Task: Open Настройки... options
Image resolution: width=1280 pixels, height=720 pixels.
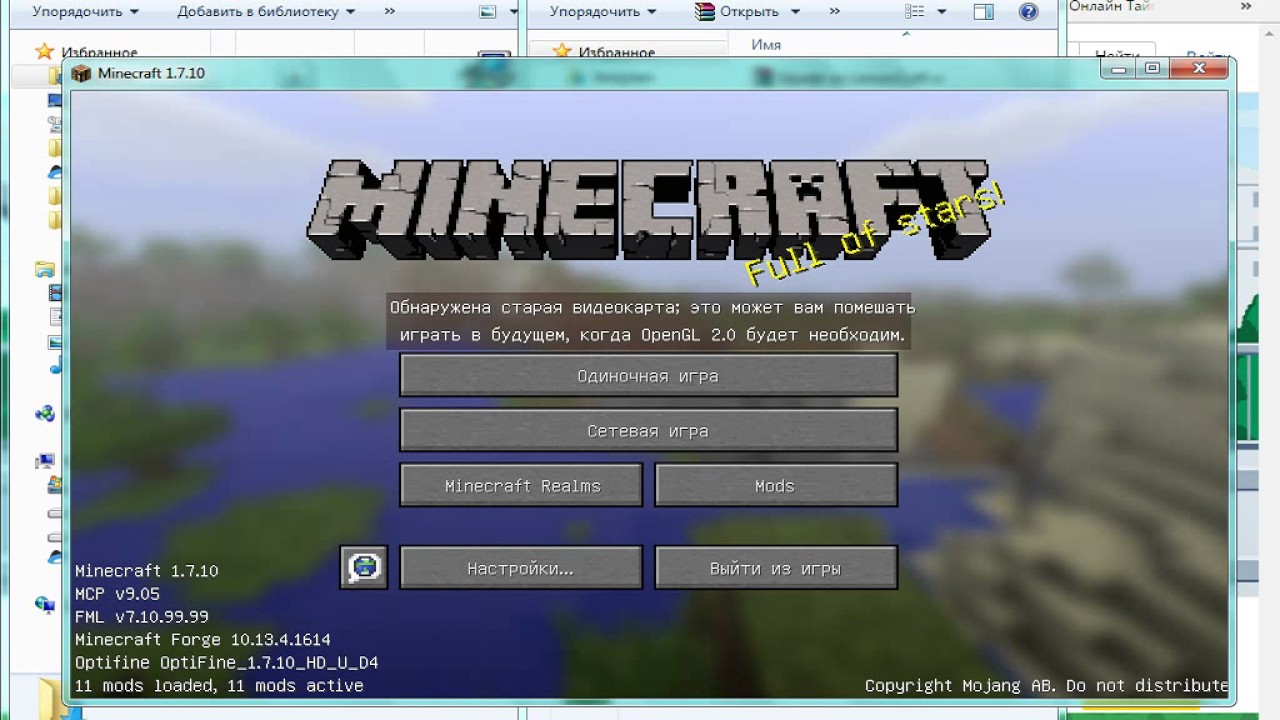Action: [521, 568]
